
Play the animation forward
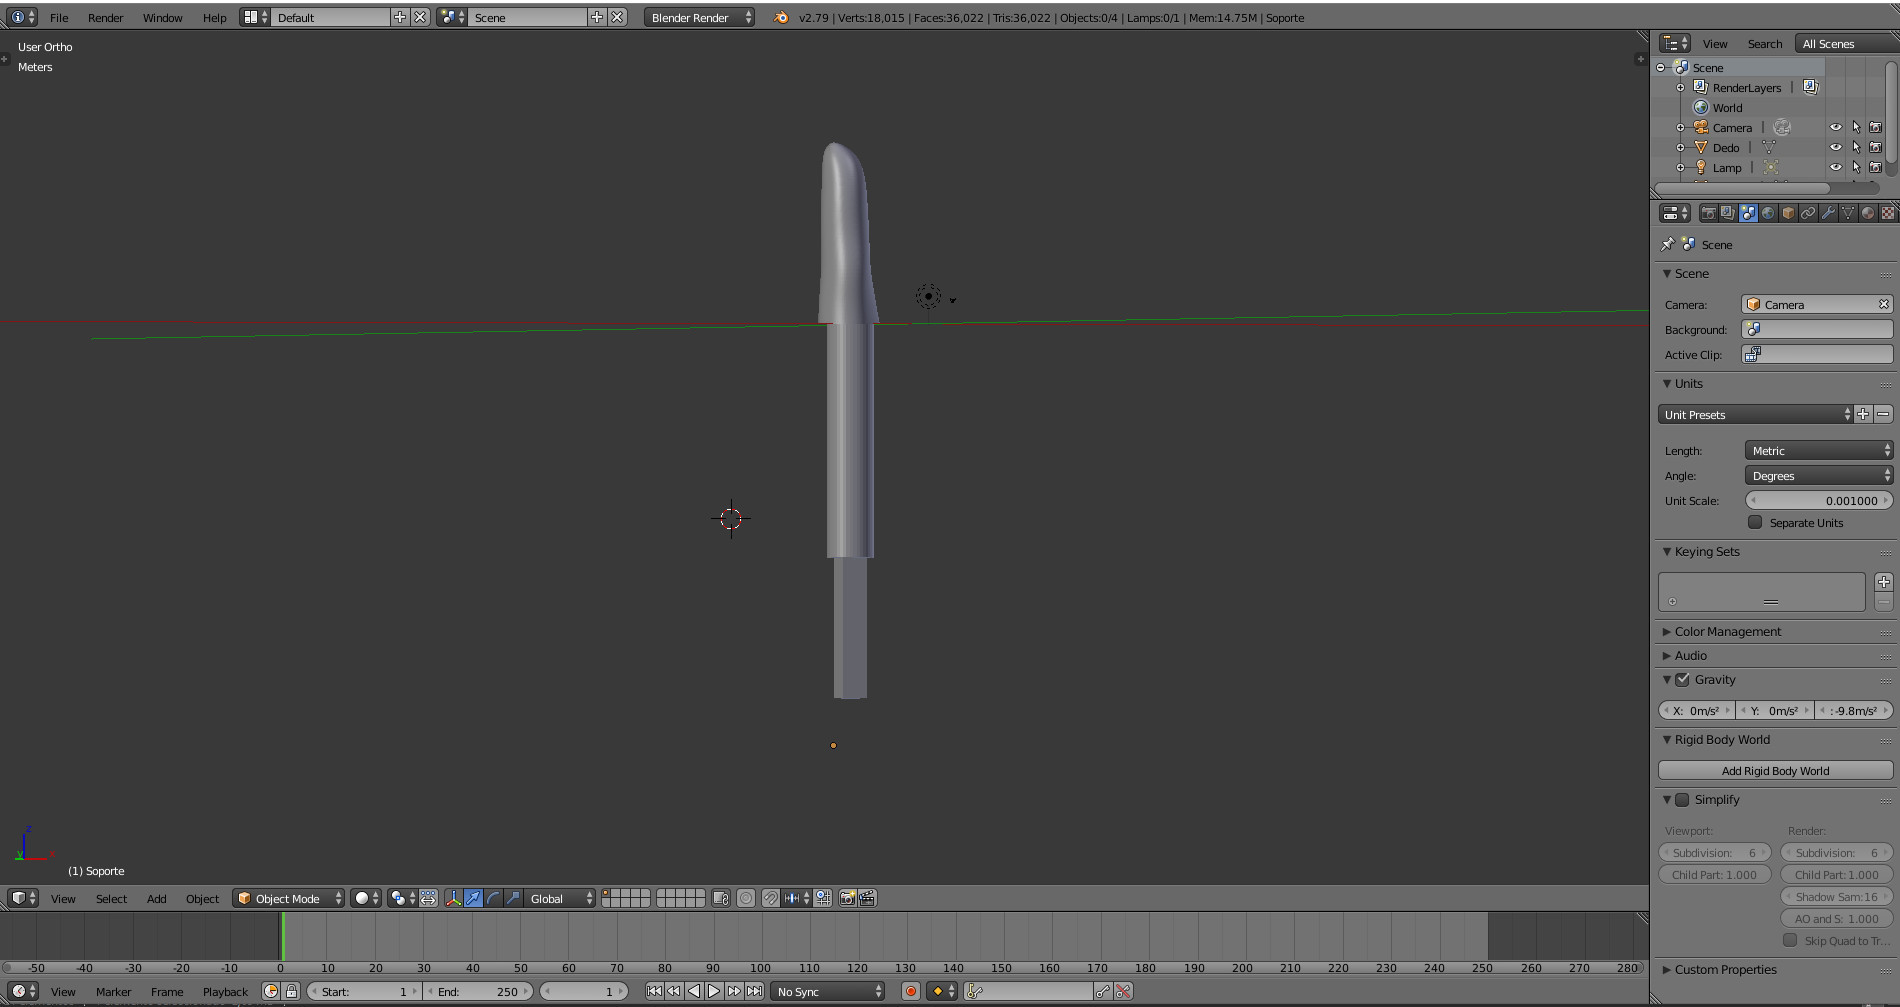tap(714, 991)
